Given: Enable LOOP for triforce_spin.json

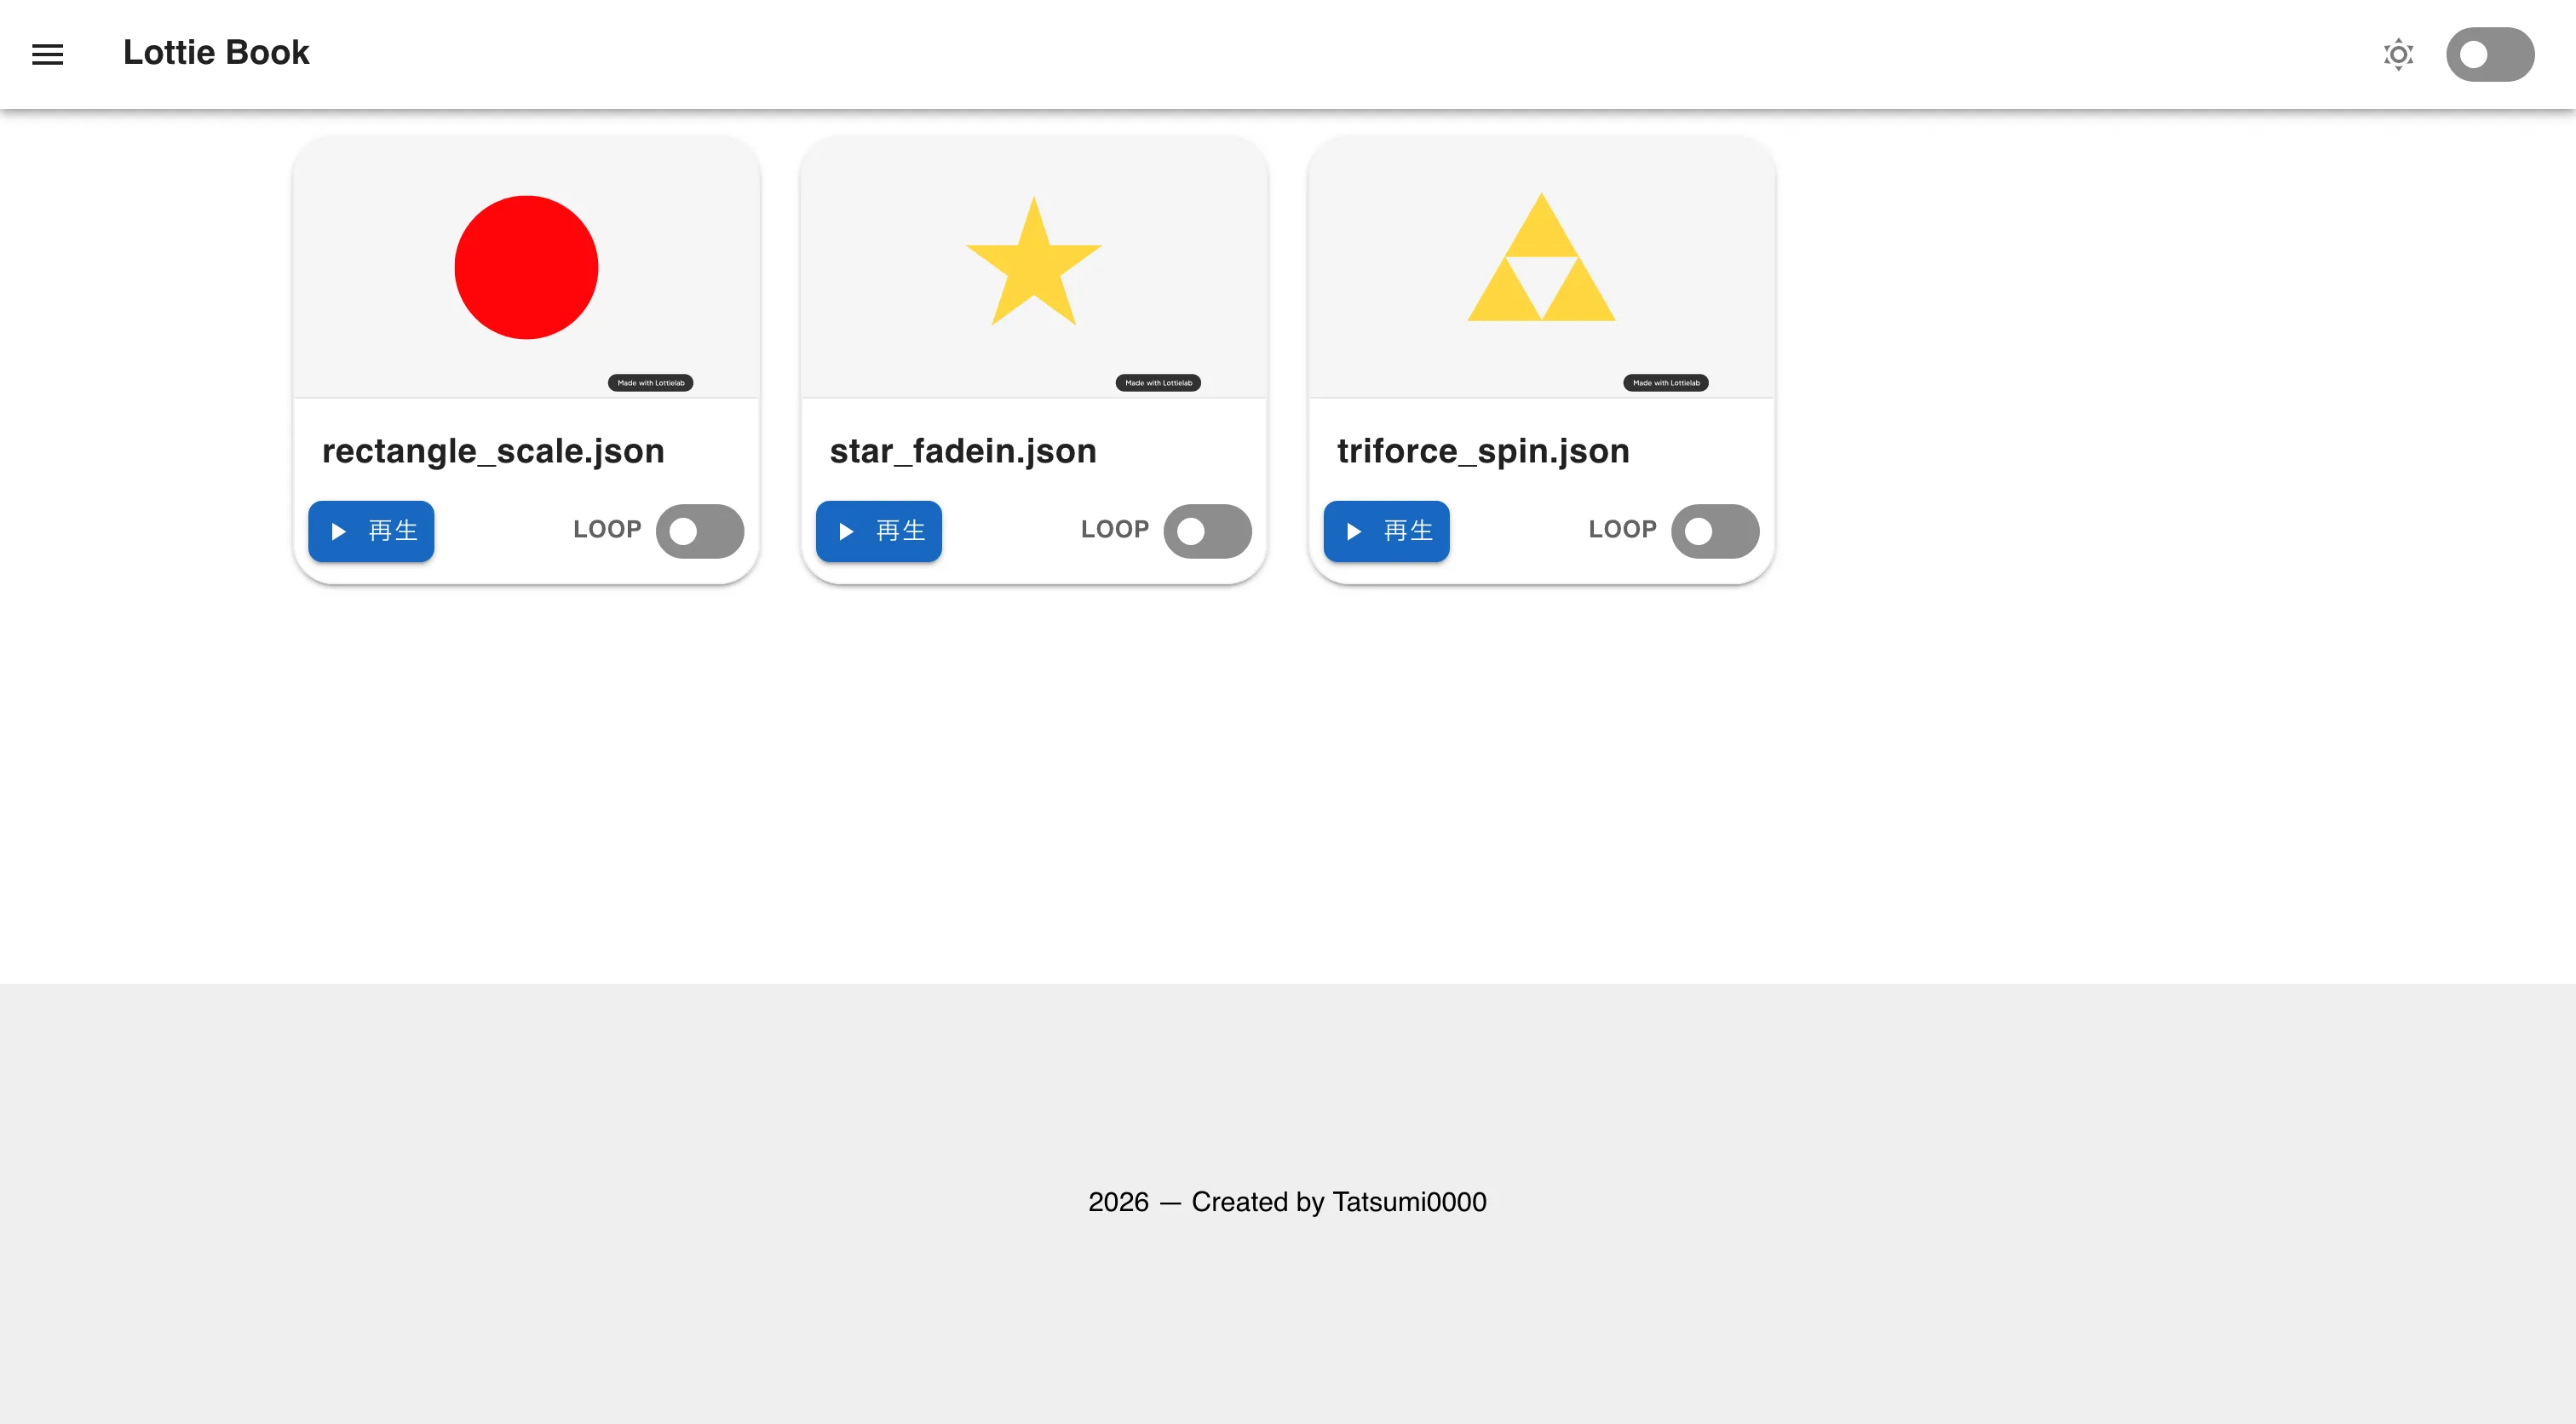Looking at the screenshot, I should click(1714, 531).
